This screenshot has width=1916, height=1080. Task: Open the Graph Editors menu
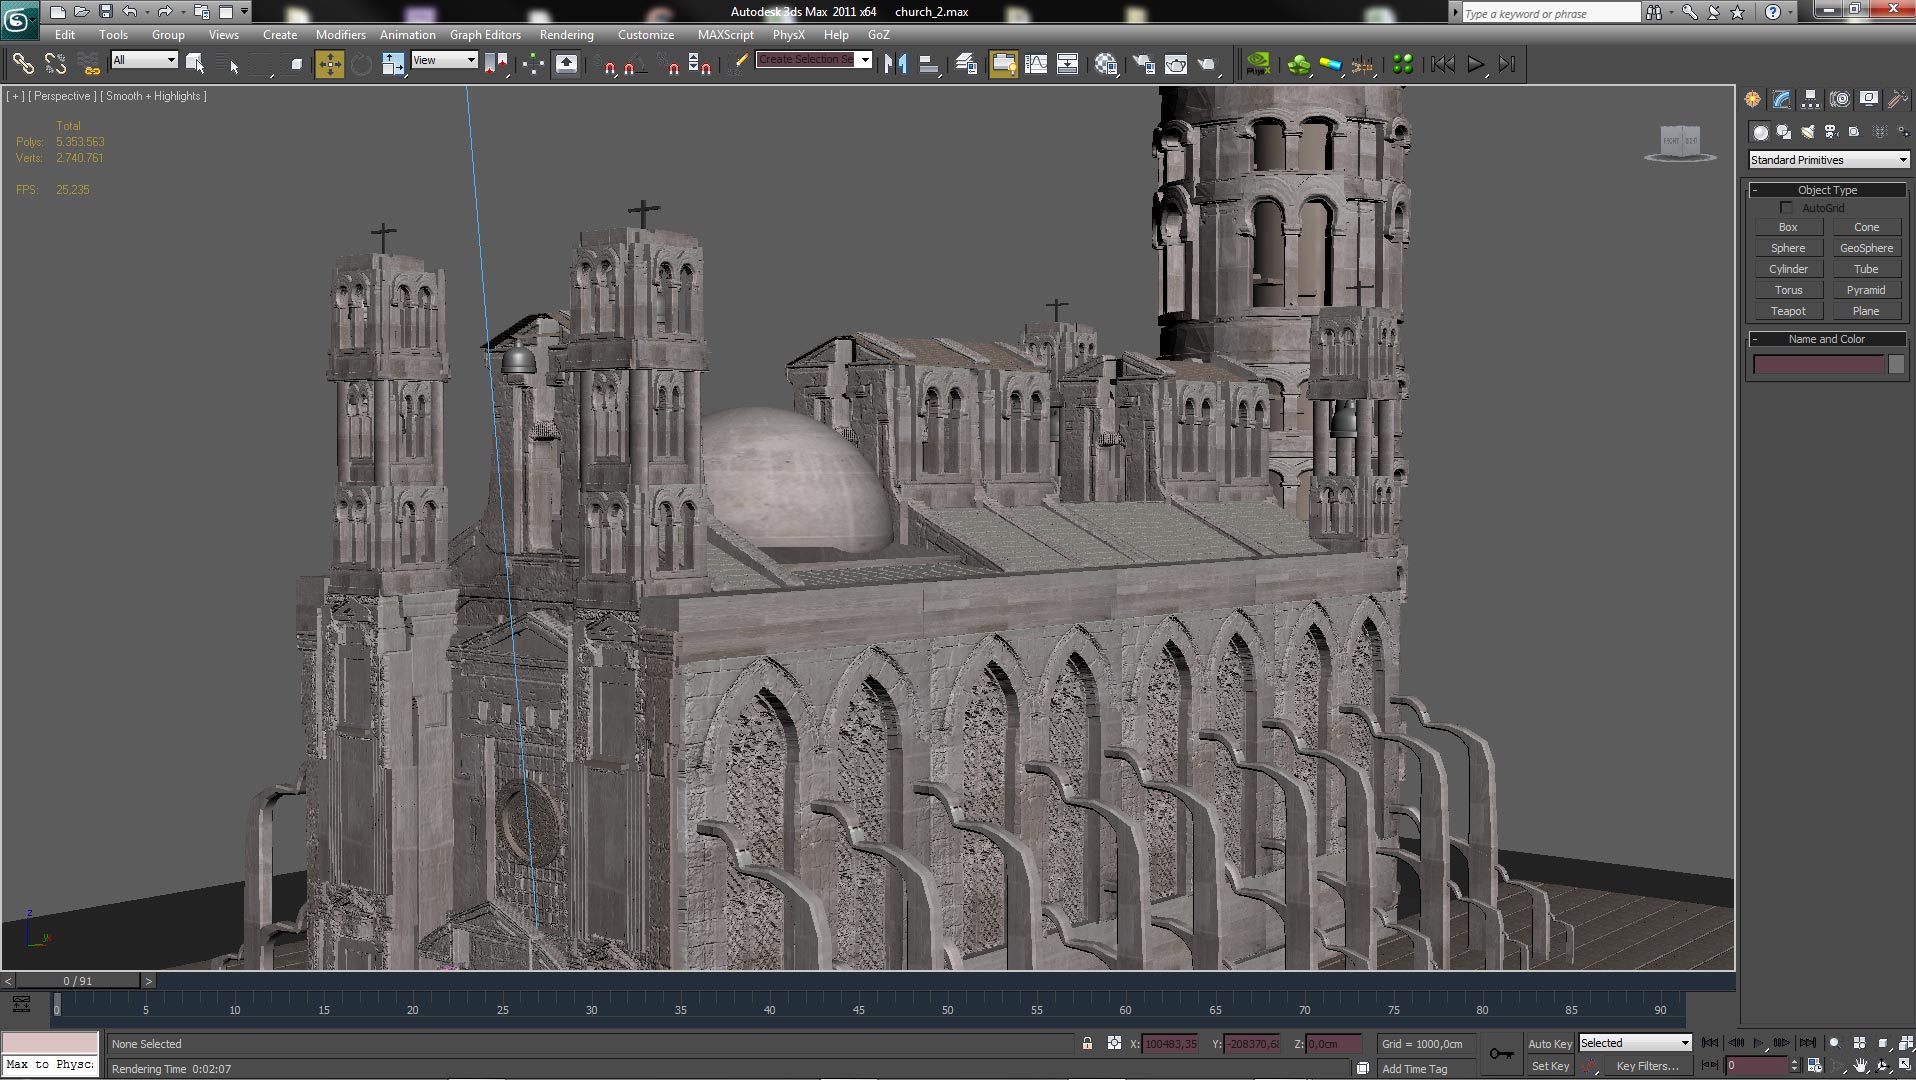[485, 35]
